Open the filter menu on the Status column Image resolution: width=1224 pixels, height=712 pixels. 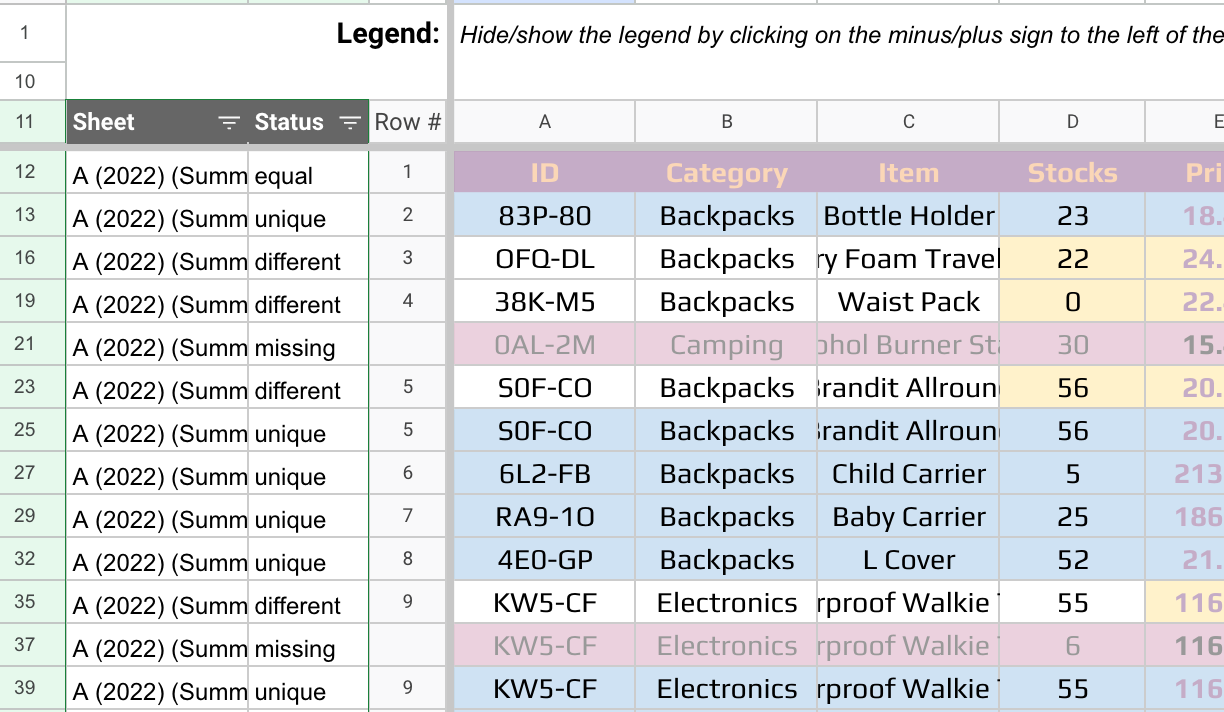tap(349, 122)
